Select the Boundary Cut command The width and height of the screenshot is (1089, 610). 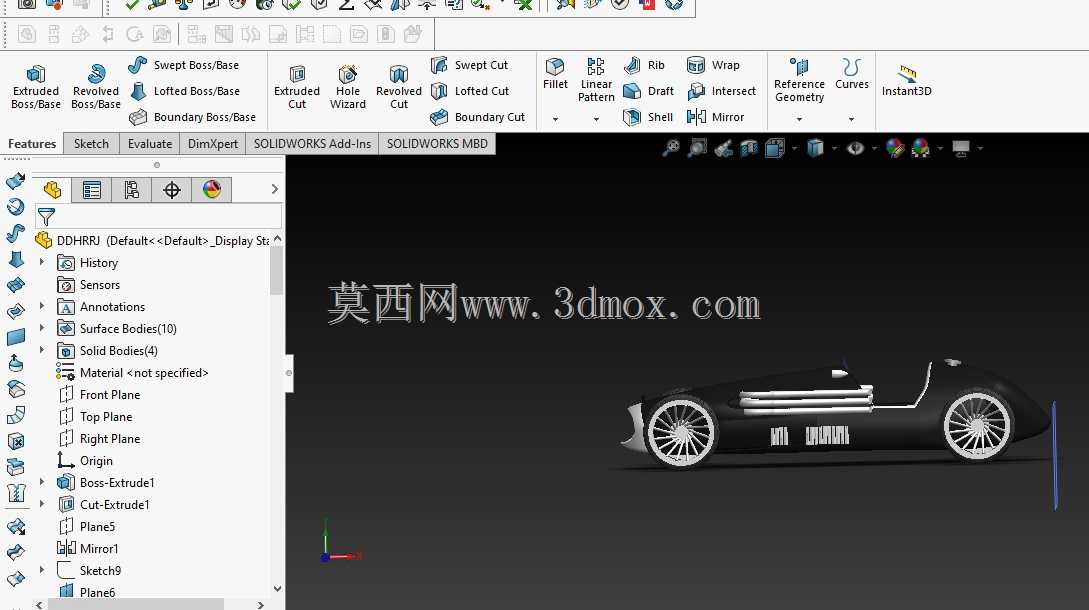477,117
